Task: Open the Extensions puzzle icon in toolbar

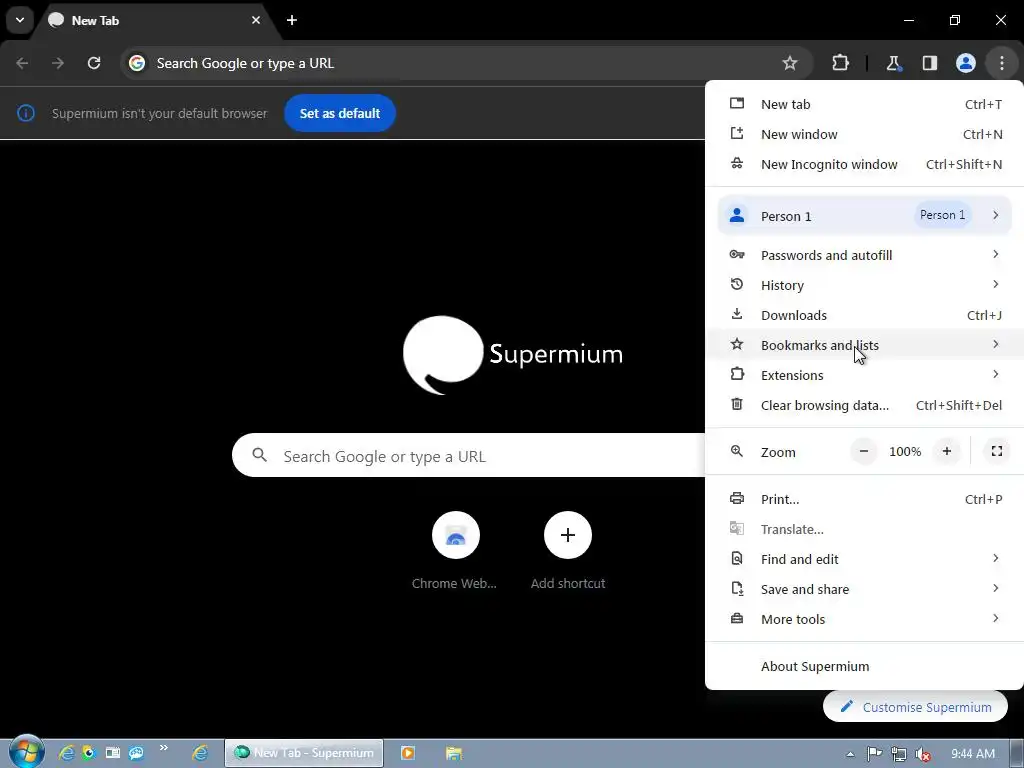Action: coord(840,63)
